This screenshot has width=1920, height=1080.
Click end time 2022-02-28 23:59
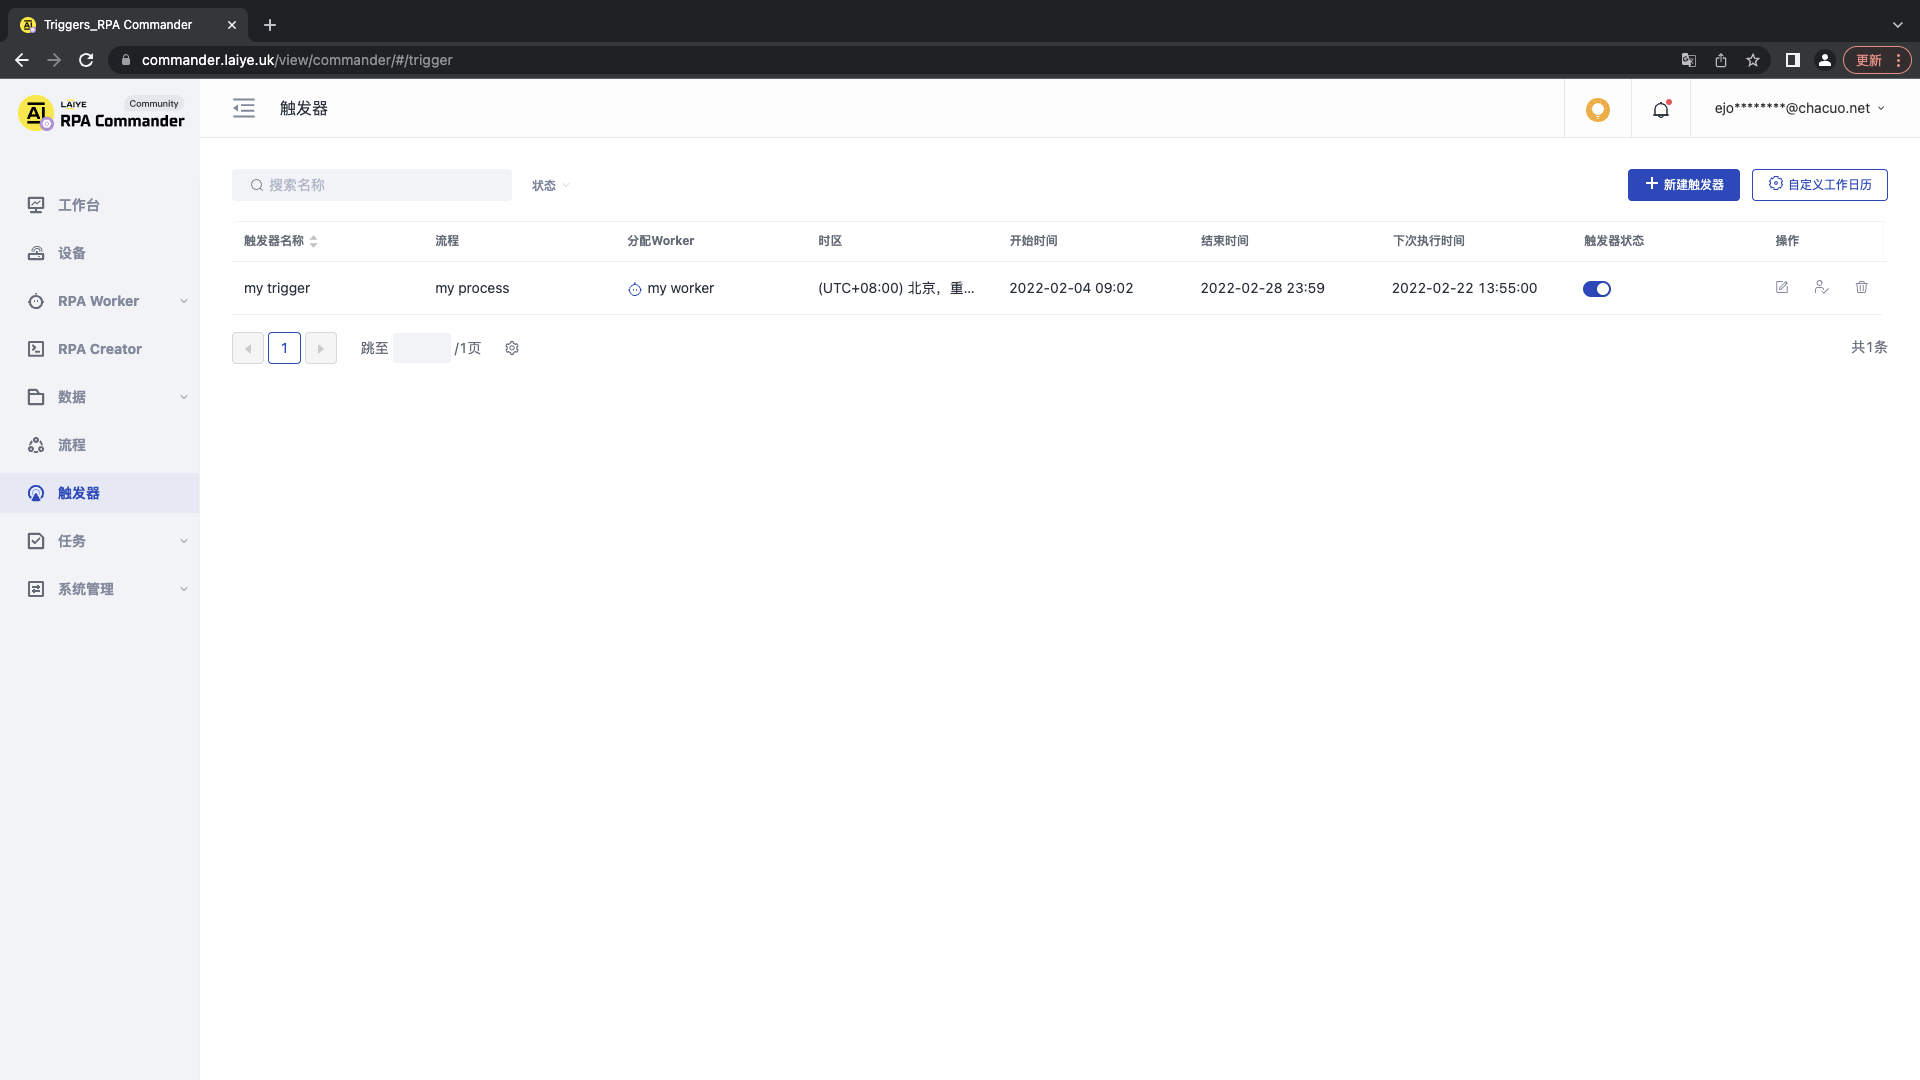pyautogui.click(x=1263, y=288)
